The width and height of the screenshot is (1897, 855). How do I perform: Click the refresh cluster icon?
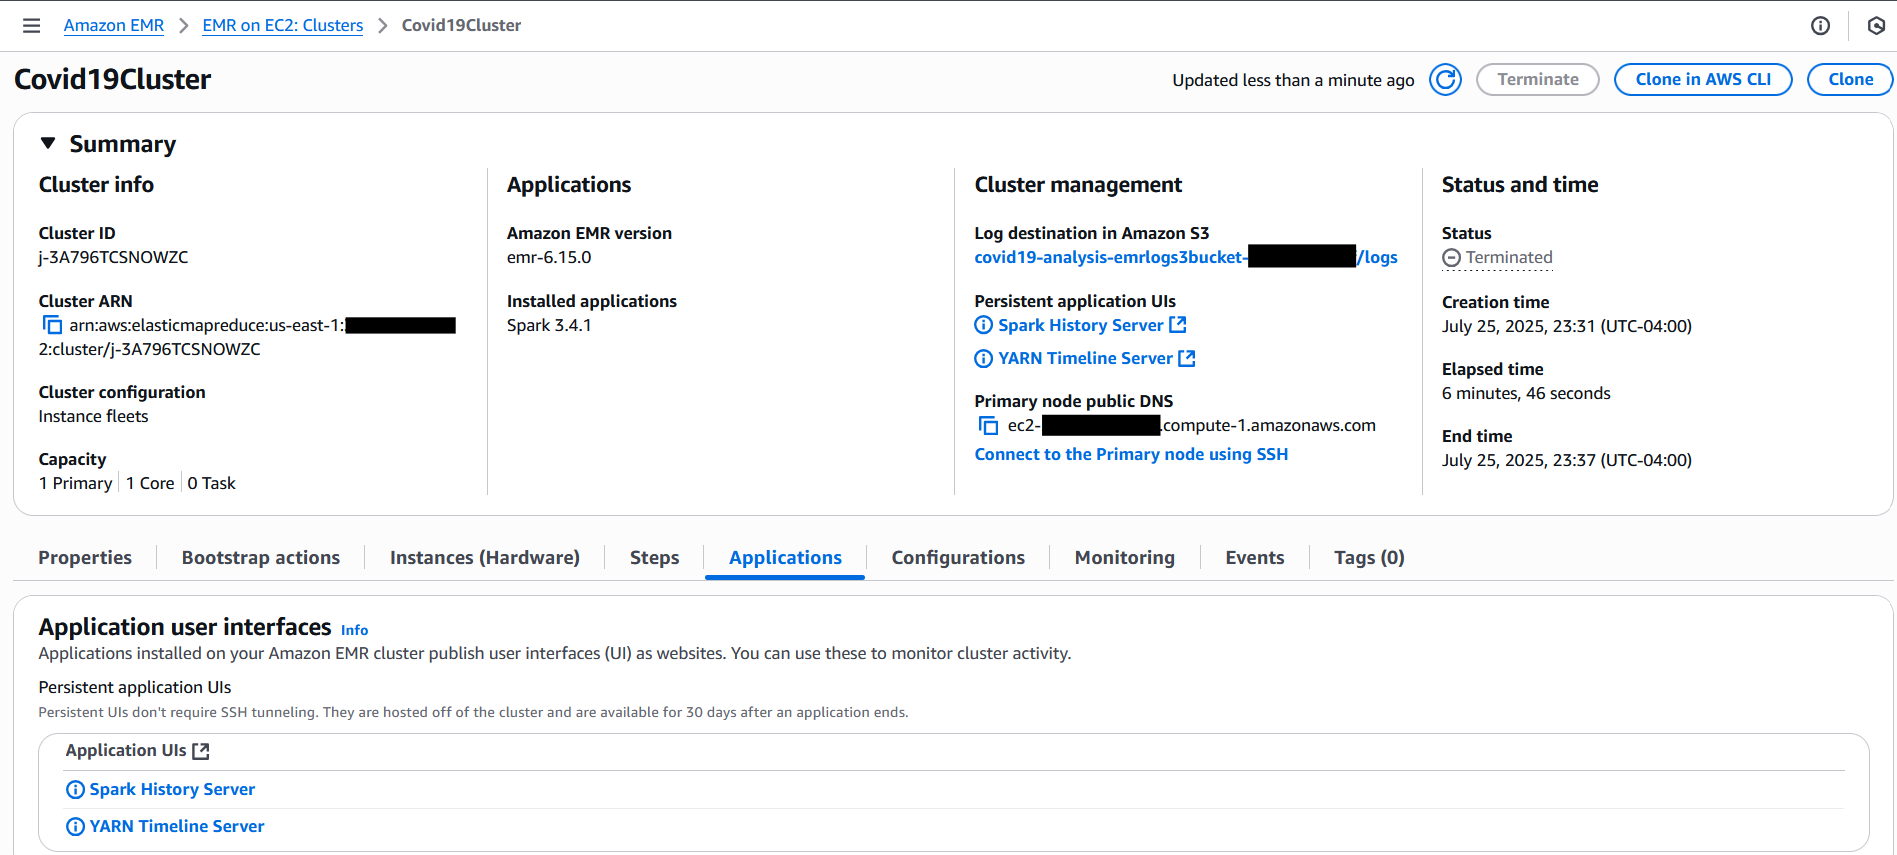point(1444,80)
